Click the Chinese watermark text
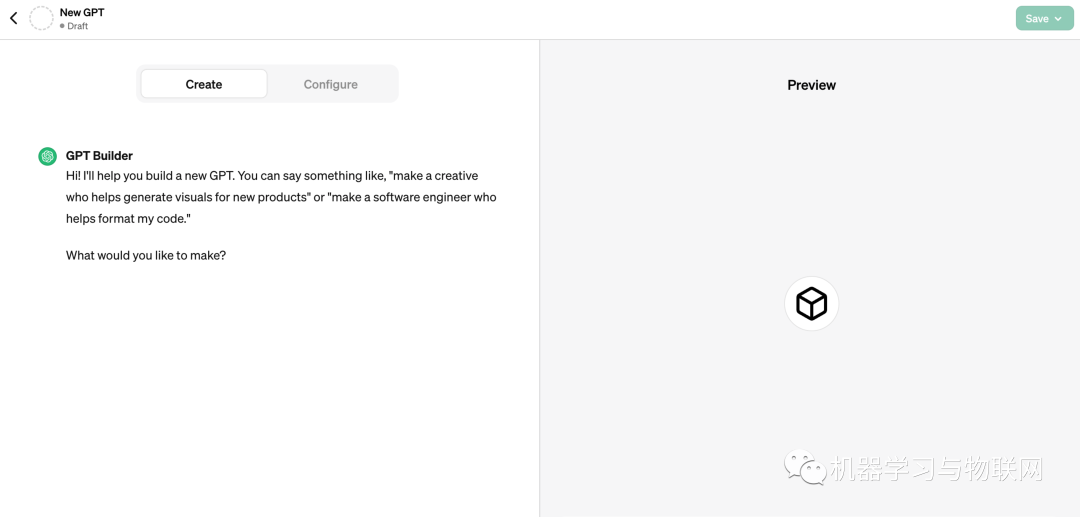This screenshot has height=517, width=1080. pyautogui.click(x=936, y=469)
